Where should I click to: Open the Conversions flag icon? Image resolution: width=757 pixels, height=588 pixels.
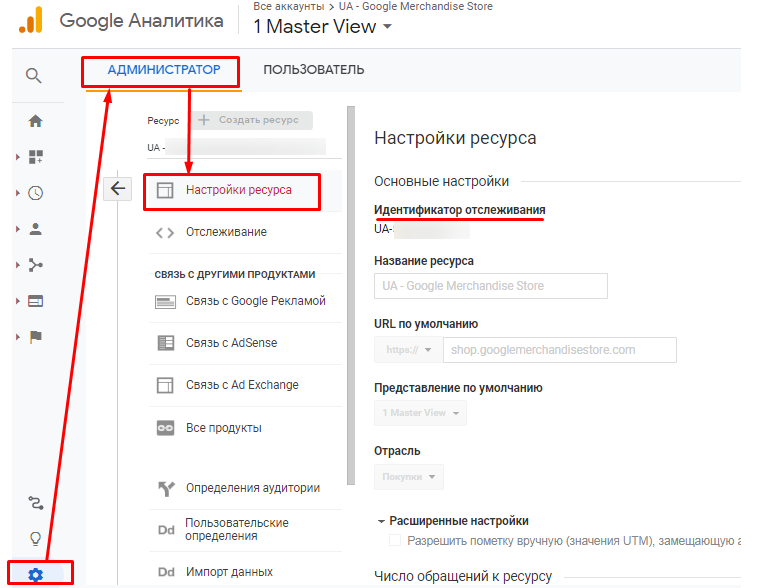point(36,336)
